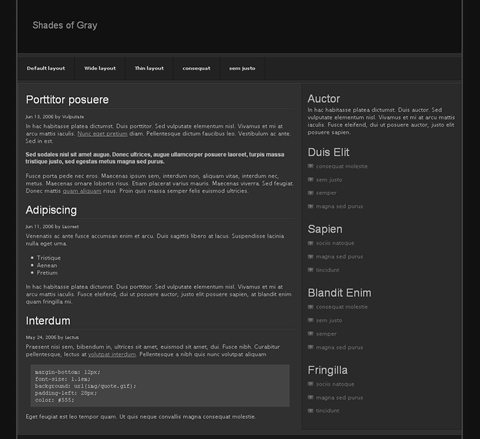Open semper under Duis Elit
The width and height of the screenshot is (480, 439).
[x=326, y=193]
